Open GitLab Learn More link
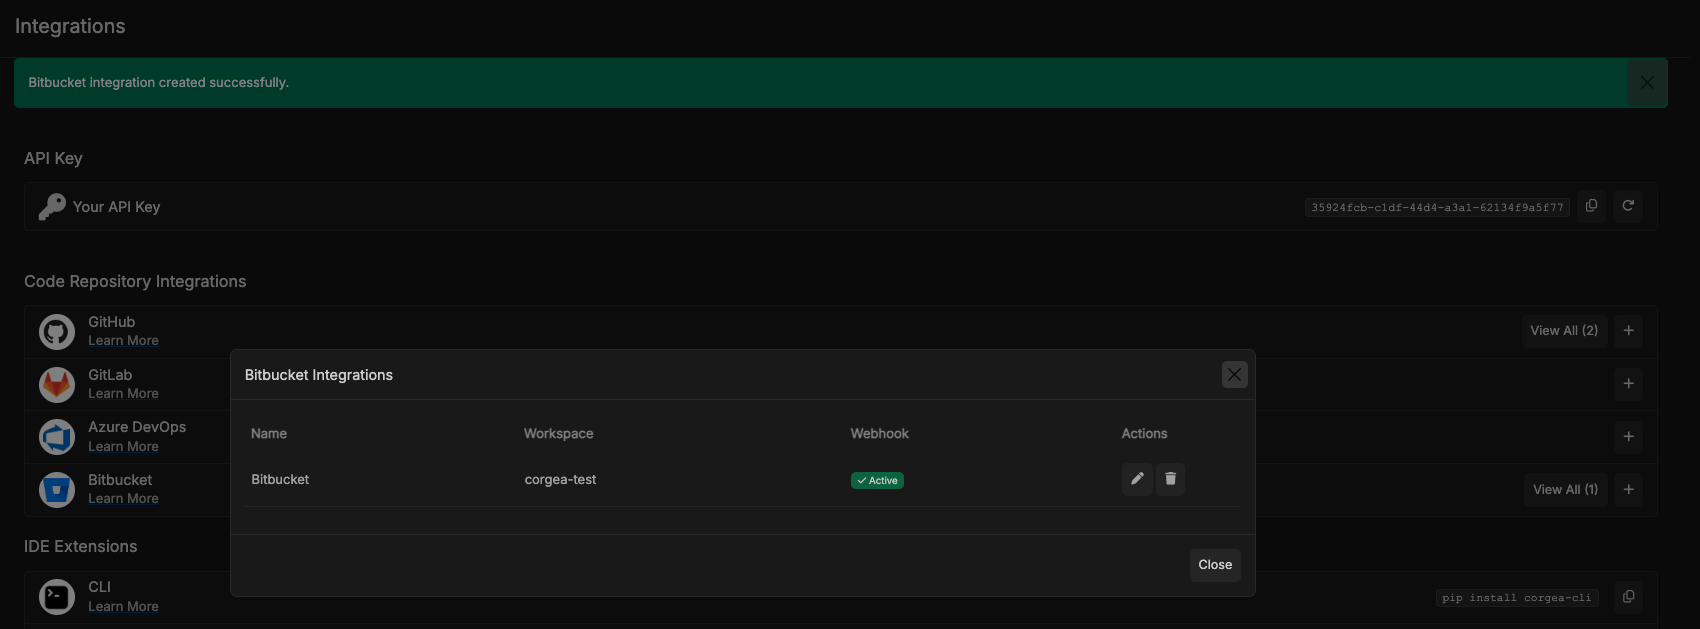1700x629 pixels. [x=123, y=394]
